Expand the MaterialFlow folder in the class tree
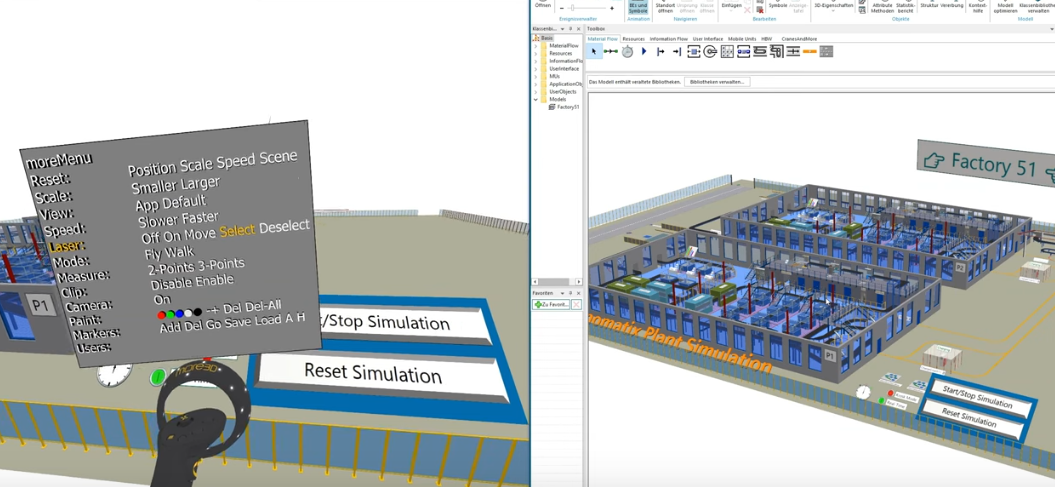Viewport: 1055px width, 487px height. click(x=536, y=45)
